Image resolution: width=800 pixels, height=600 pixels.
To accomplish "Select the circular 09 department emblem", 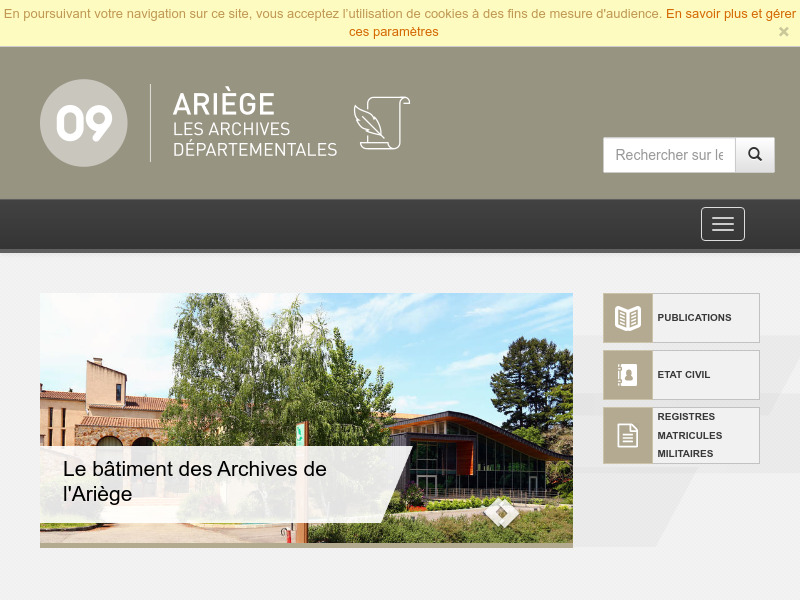I will pyautogui.click(x=83, y=122).
